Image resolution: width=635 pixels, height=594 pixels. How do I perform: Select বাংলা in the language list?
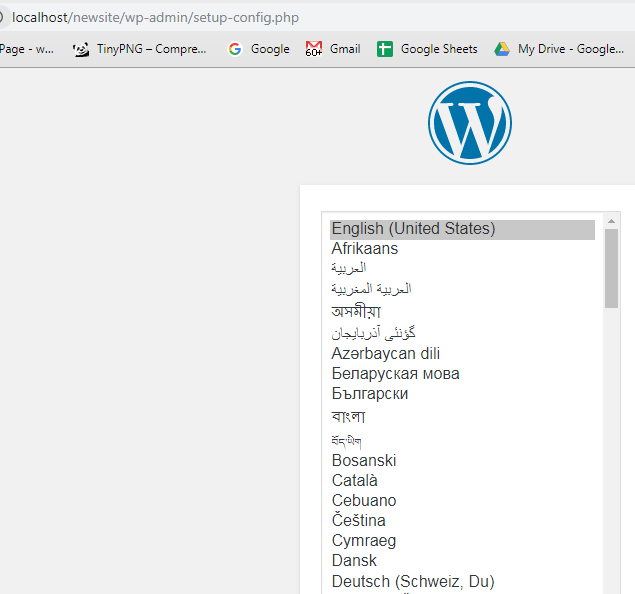[462, 416]
